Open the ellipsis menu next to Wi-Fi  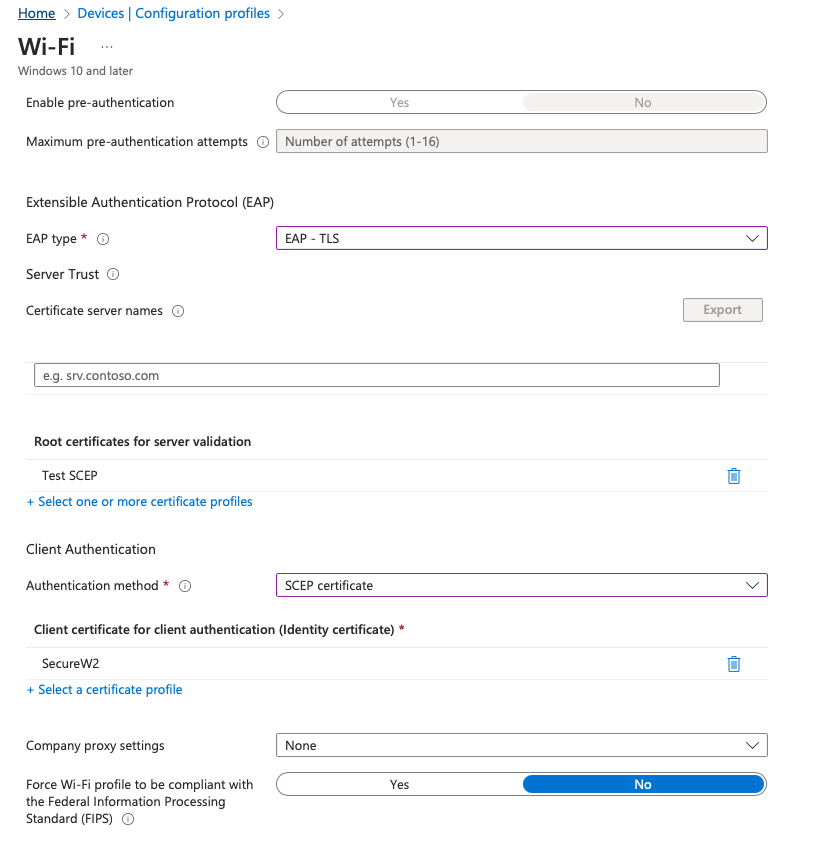click(107, 47)
